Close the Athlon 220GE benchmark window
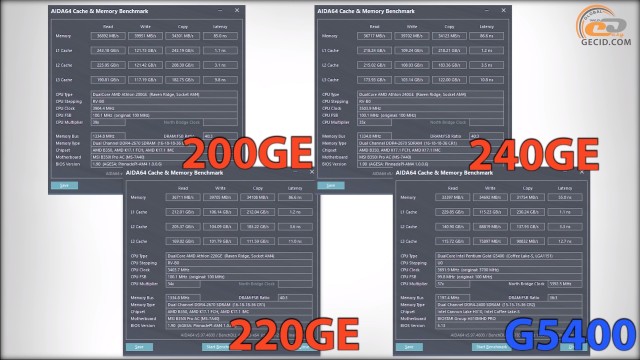 312,172
